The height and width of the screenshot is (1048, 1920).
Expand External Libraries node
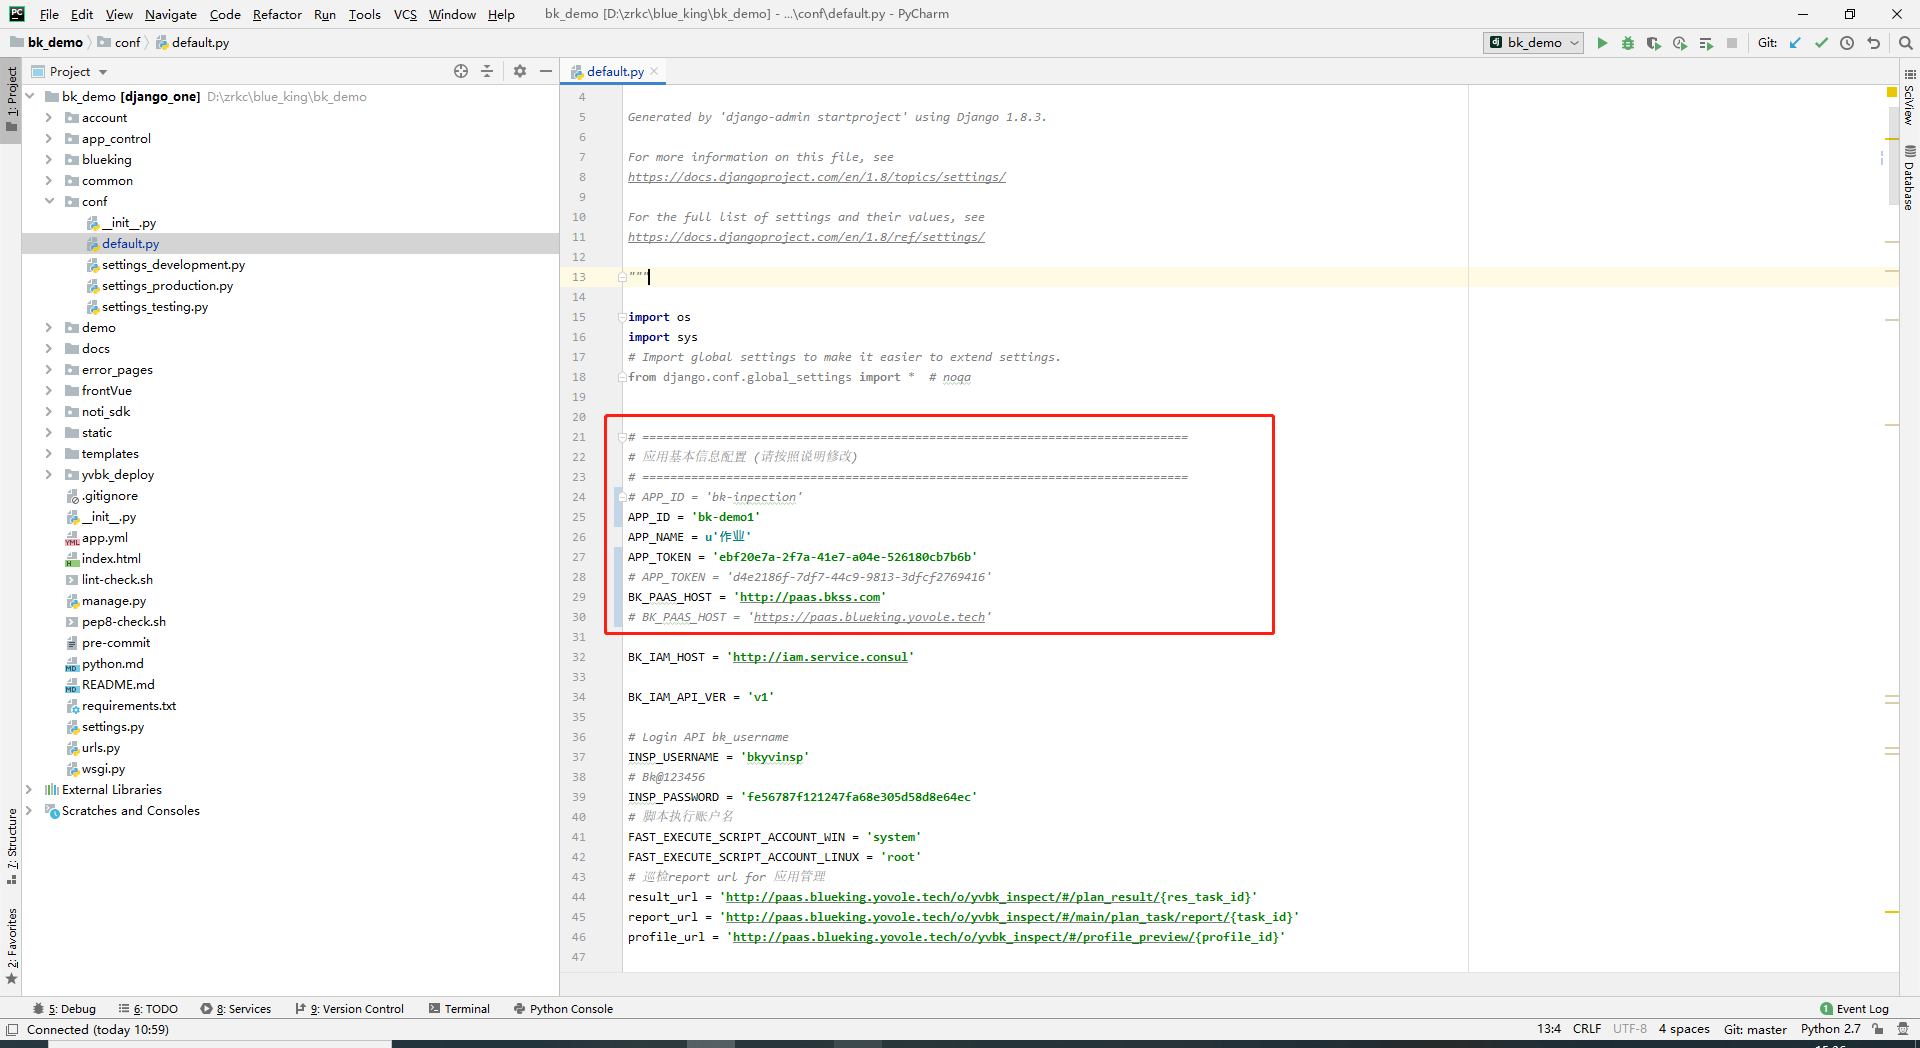[x=29, y=789]
